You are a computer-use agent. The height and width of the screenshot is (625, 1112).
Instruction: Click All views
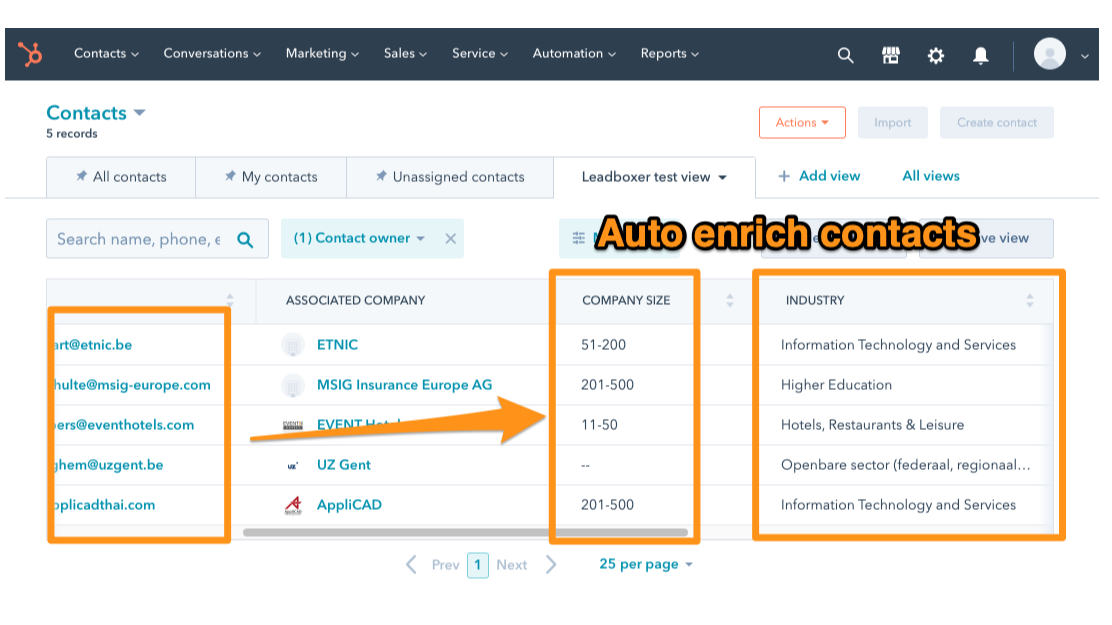930,176
